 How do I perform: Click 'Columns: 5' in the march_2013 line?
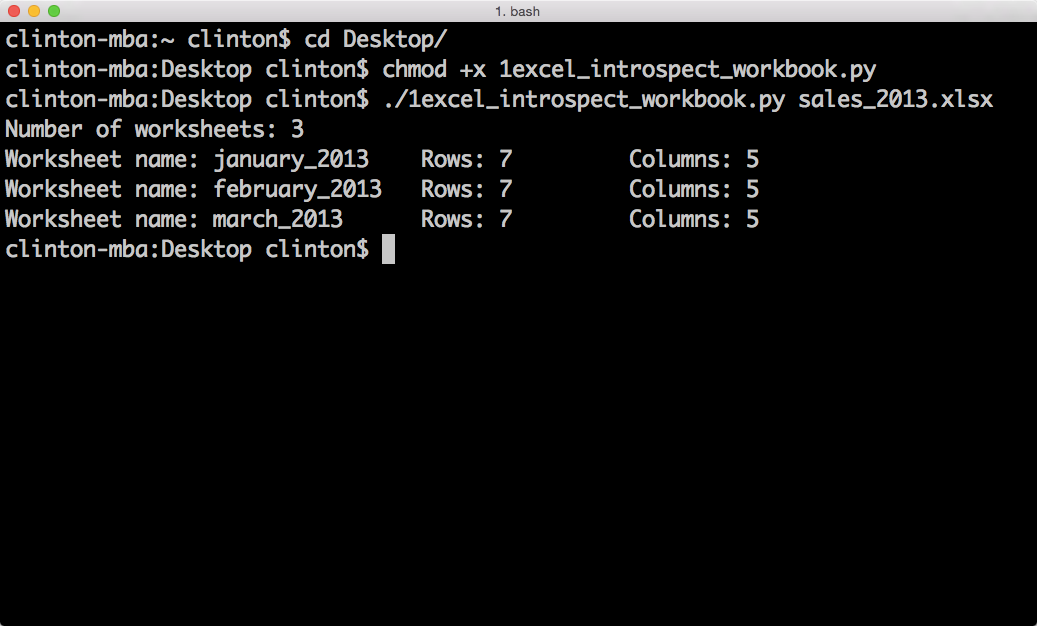[x=694, y=219]
